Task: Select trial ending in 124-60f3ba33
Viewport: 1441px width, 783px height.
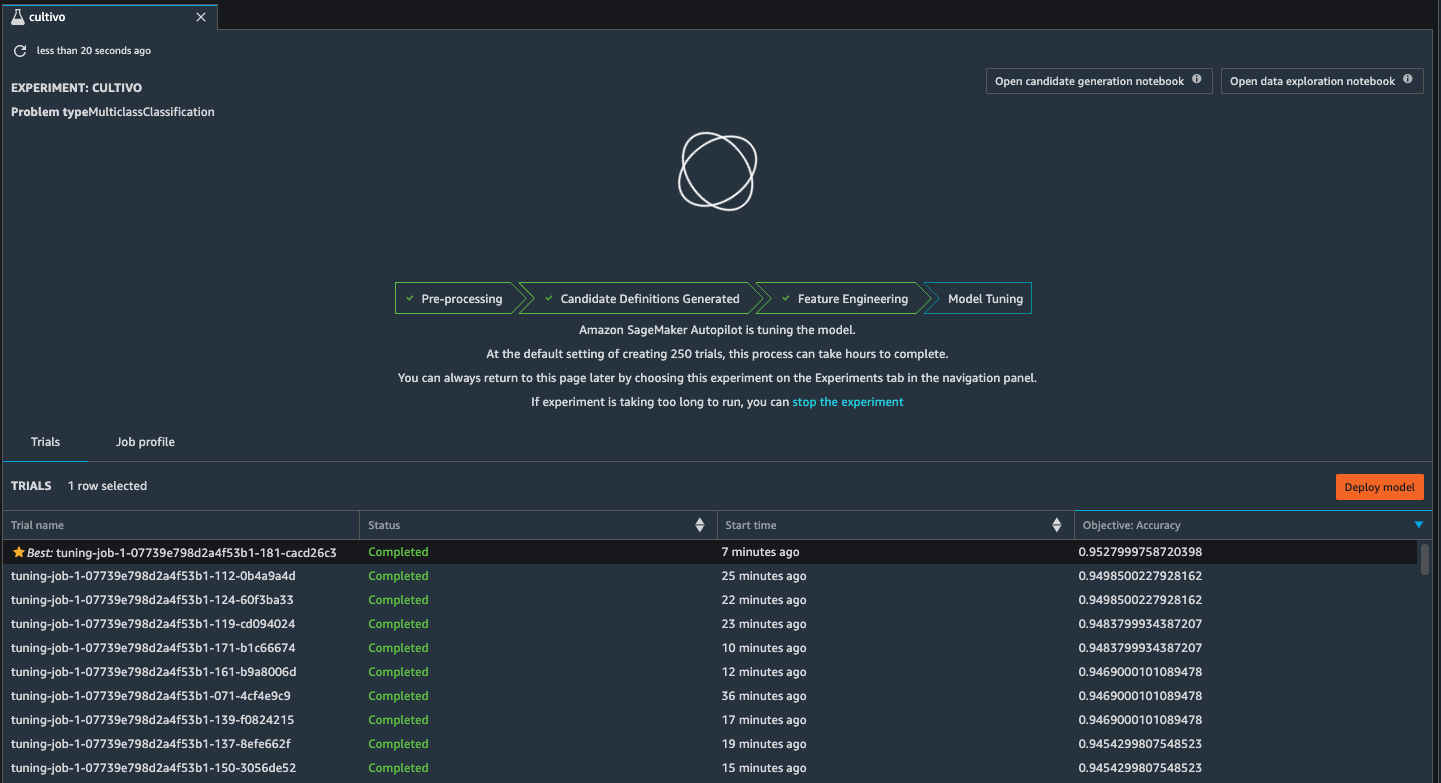Action: [709, 600]
